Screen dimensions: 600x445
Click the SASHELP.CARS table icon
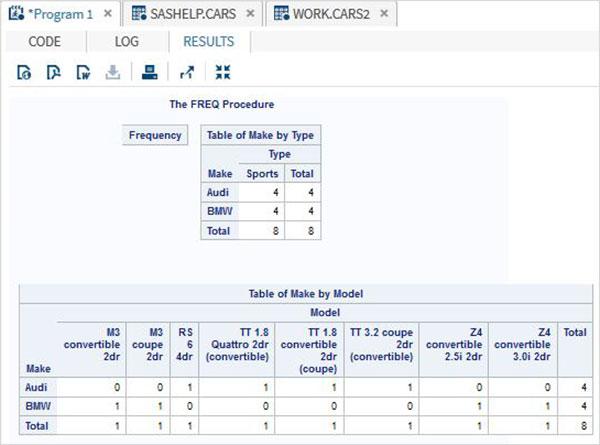139,13
